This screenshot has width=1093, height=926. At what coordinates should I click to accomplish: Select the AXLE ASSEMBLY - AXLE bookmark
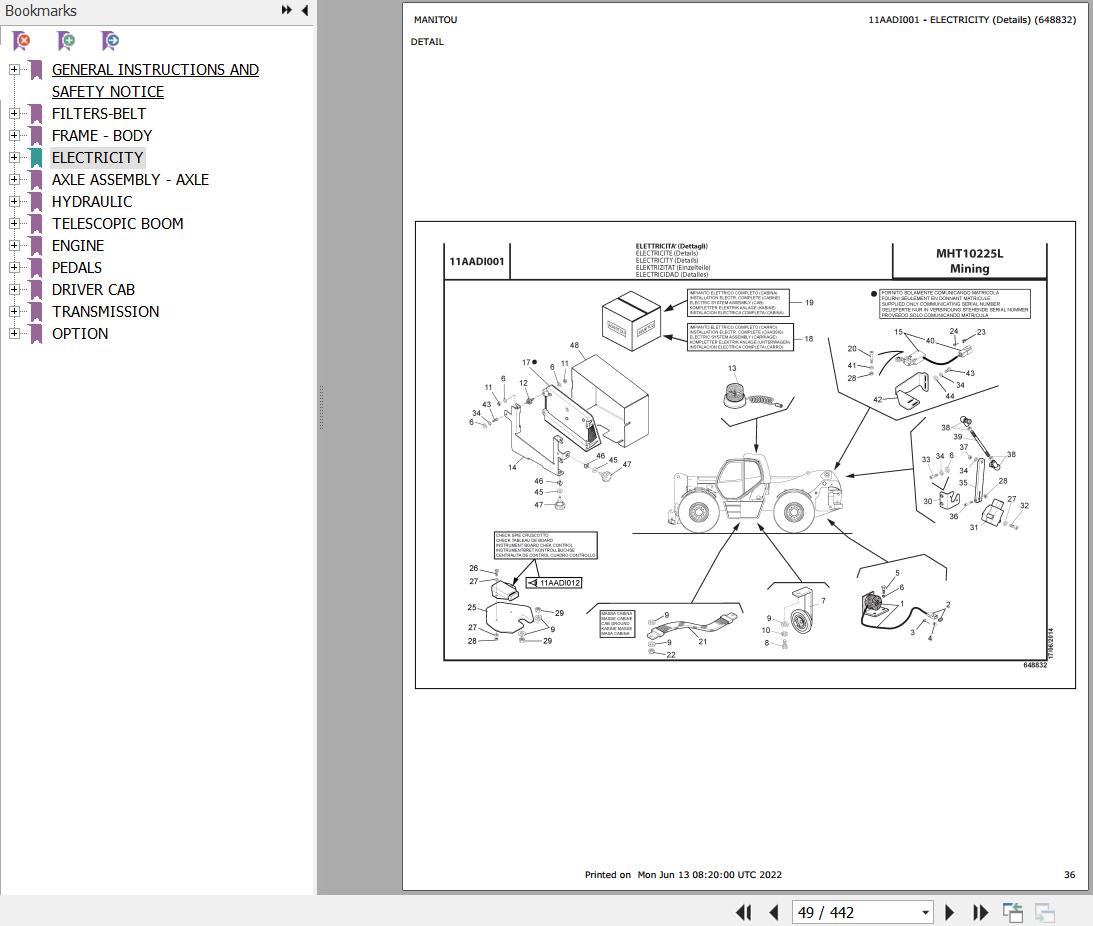click(130, 179)
